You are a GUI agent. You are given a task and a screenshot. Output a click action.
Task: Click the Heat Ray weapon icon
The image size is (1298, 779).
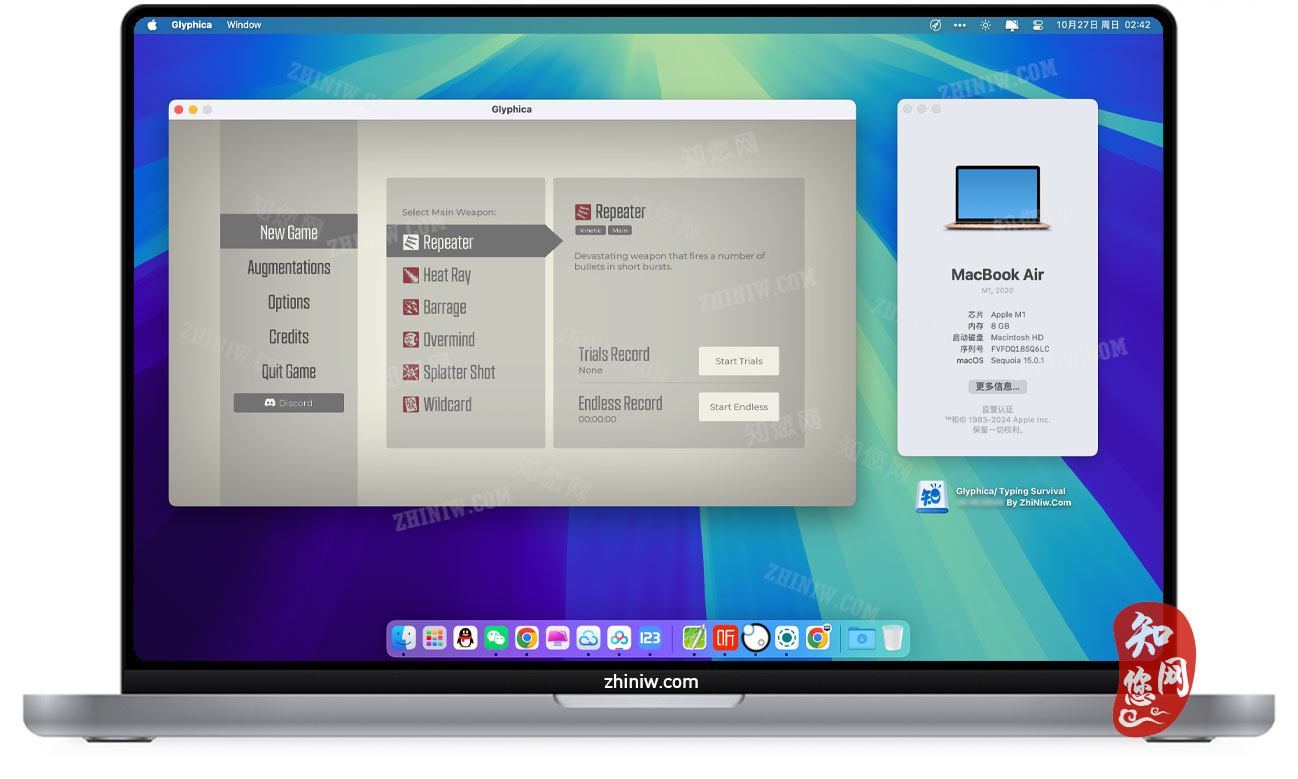[x=411, y=275]
